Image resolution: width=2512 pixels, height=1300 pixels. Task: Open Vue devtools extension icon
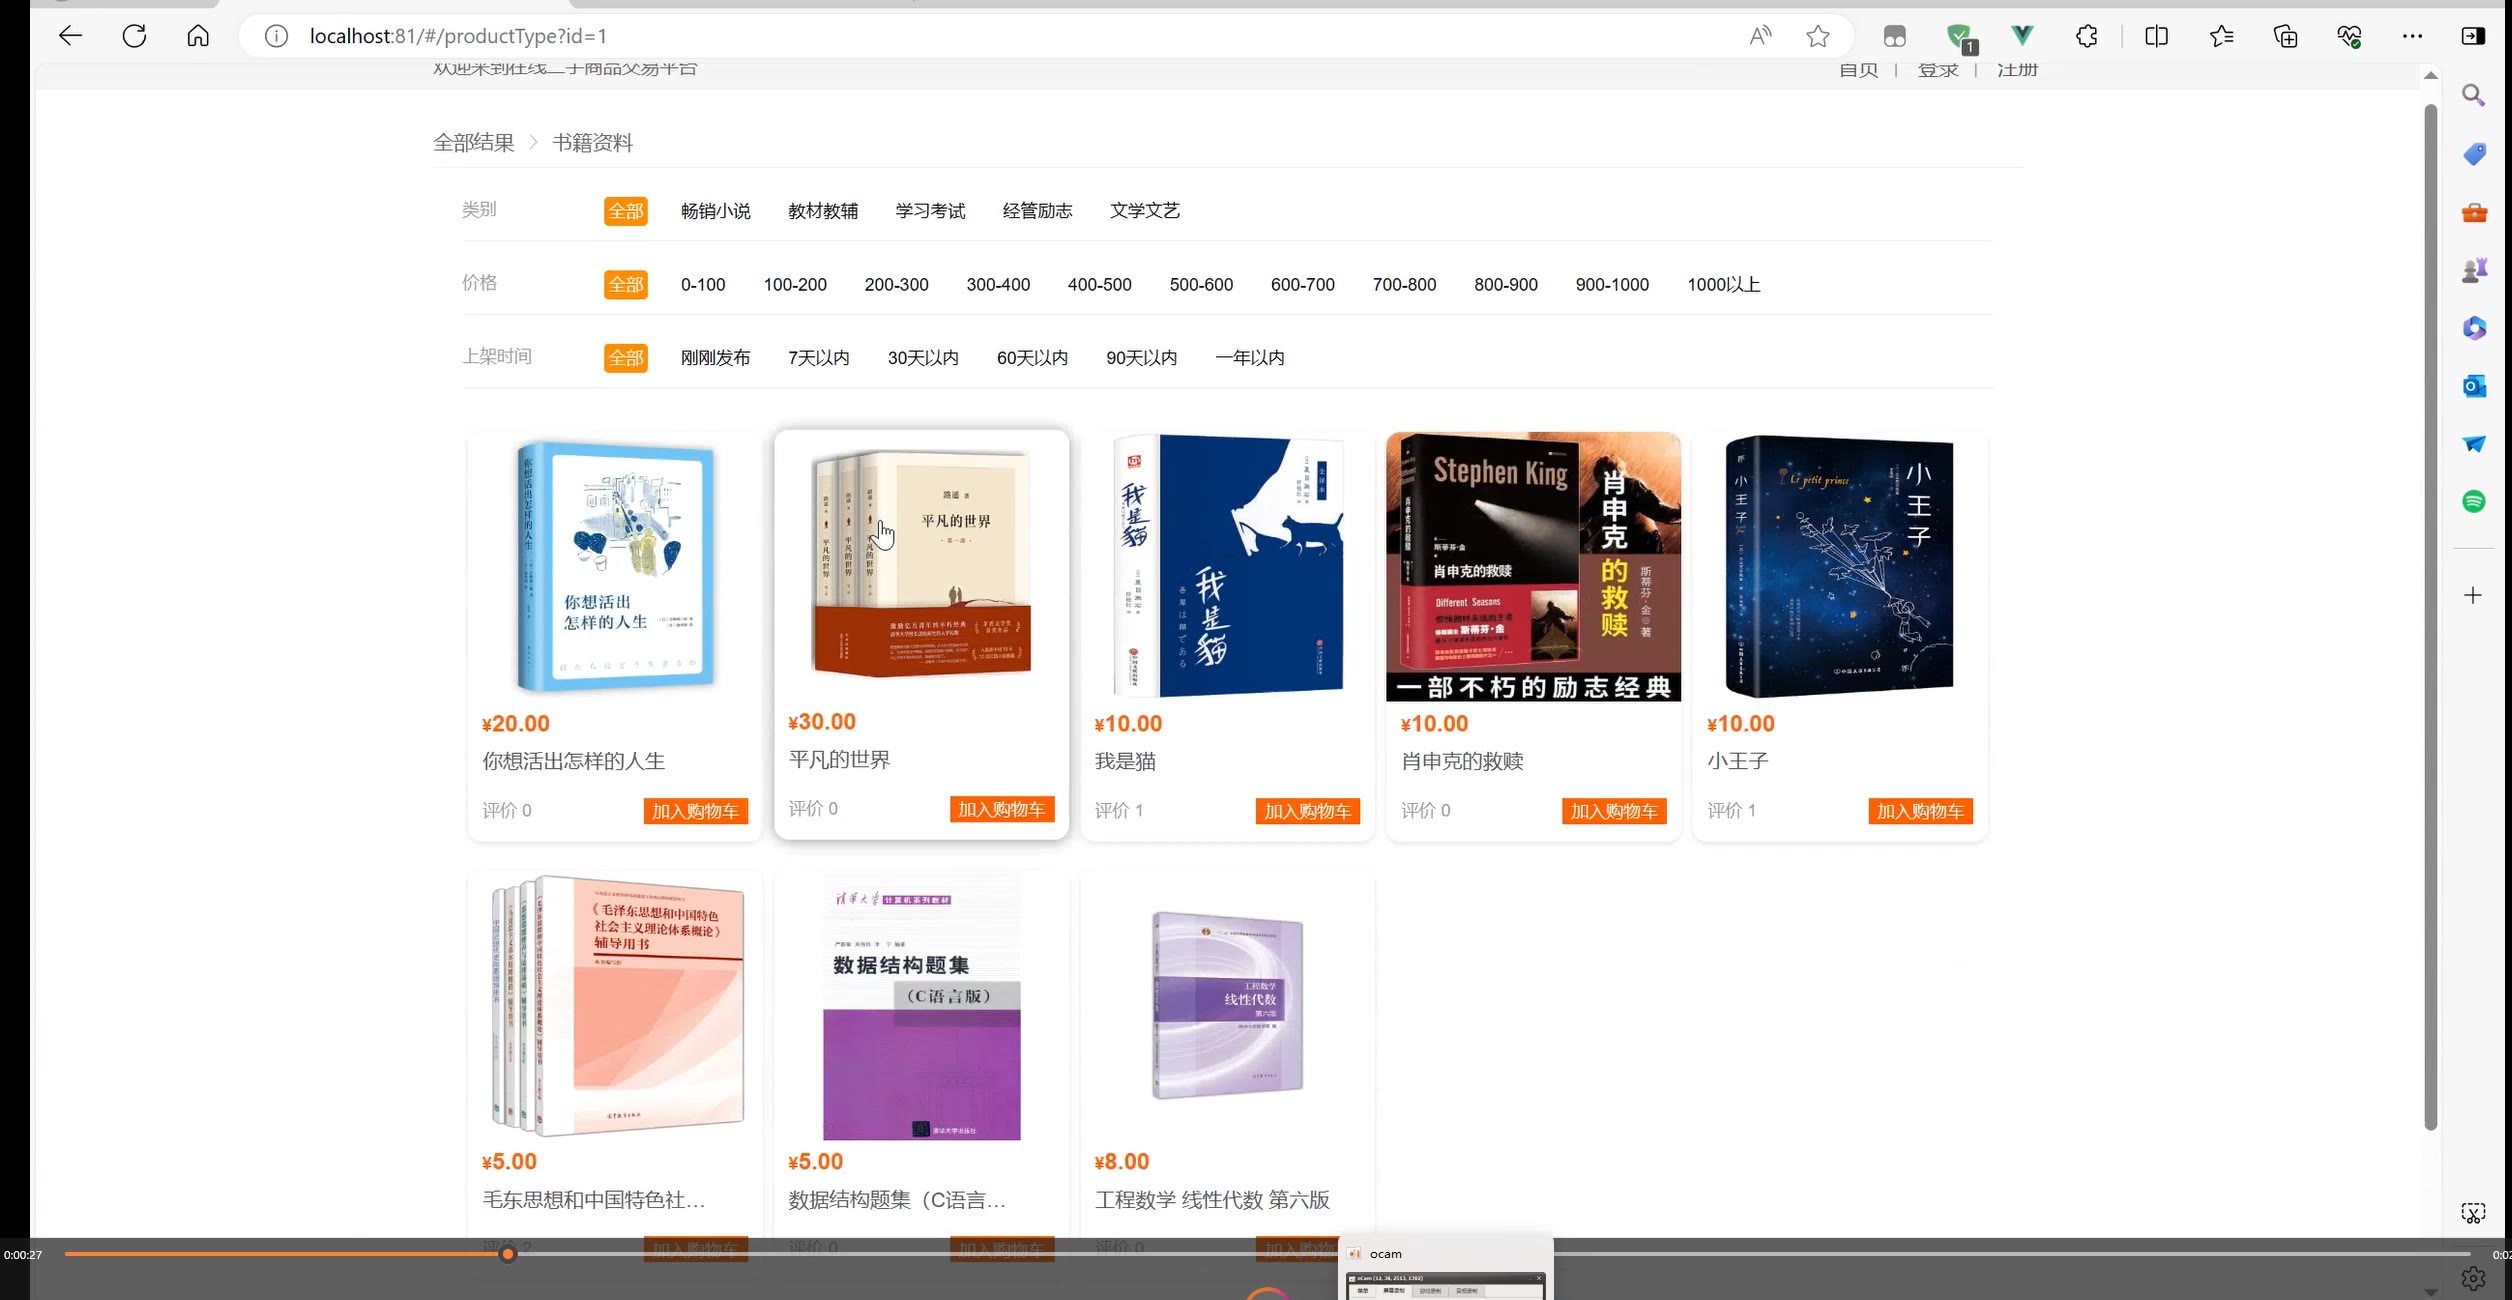[x=2022, y=36]
